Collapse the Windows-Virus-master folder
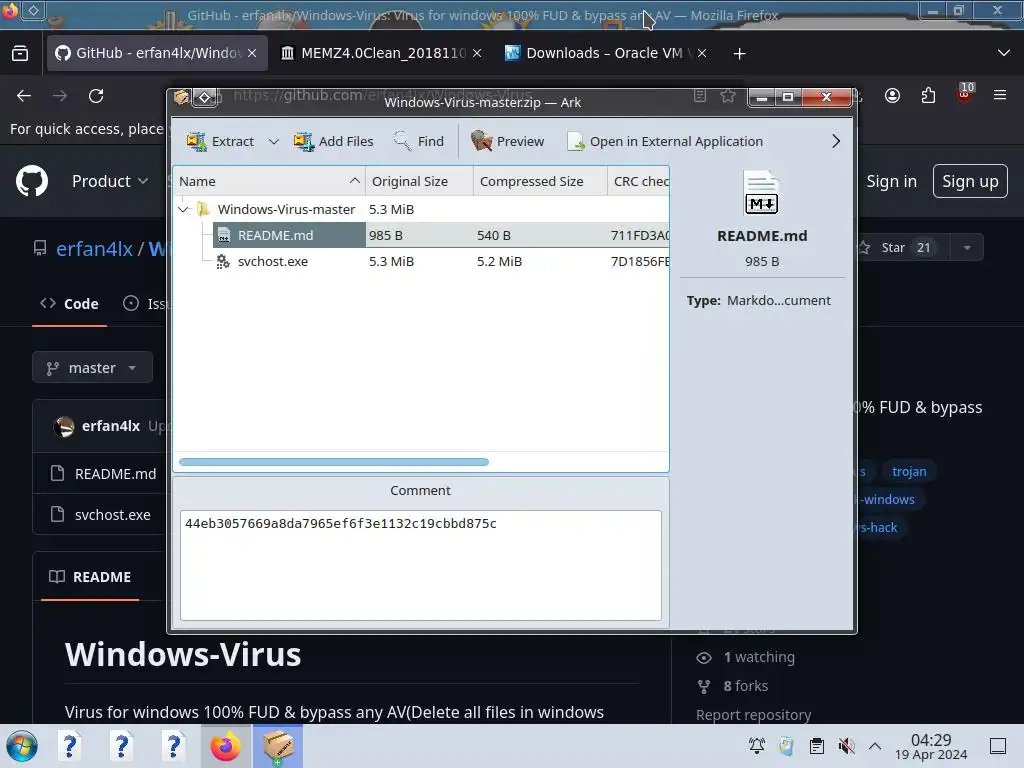The width and height of the screenshot is (1024, 768). click(x=184, y=210)
